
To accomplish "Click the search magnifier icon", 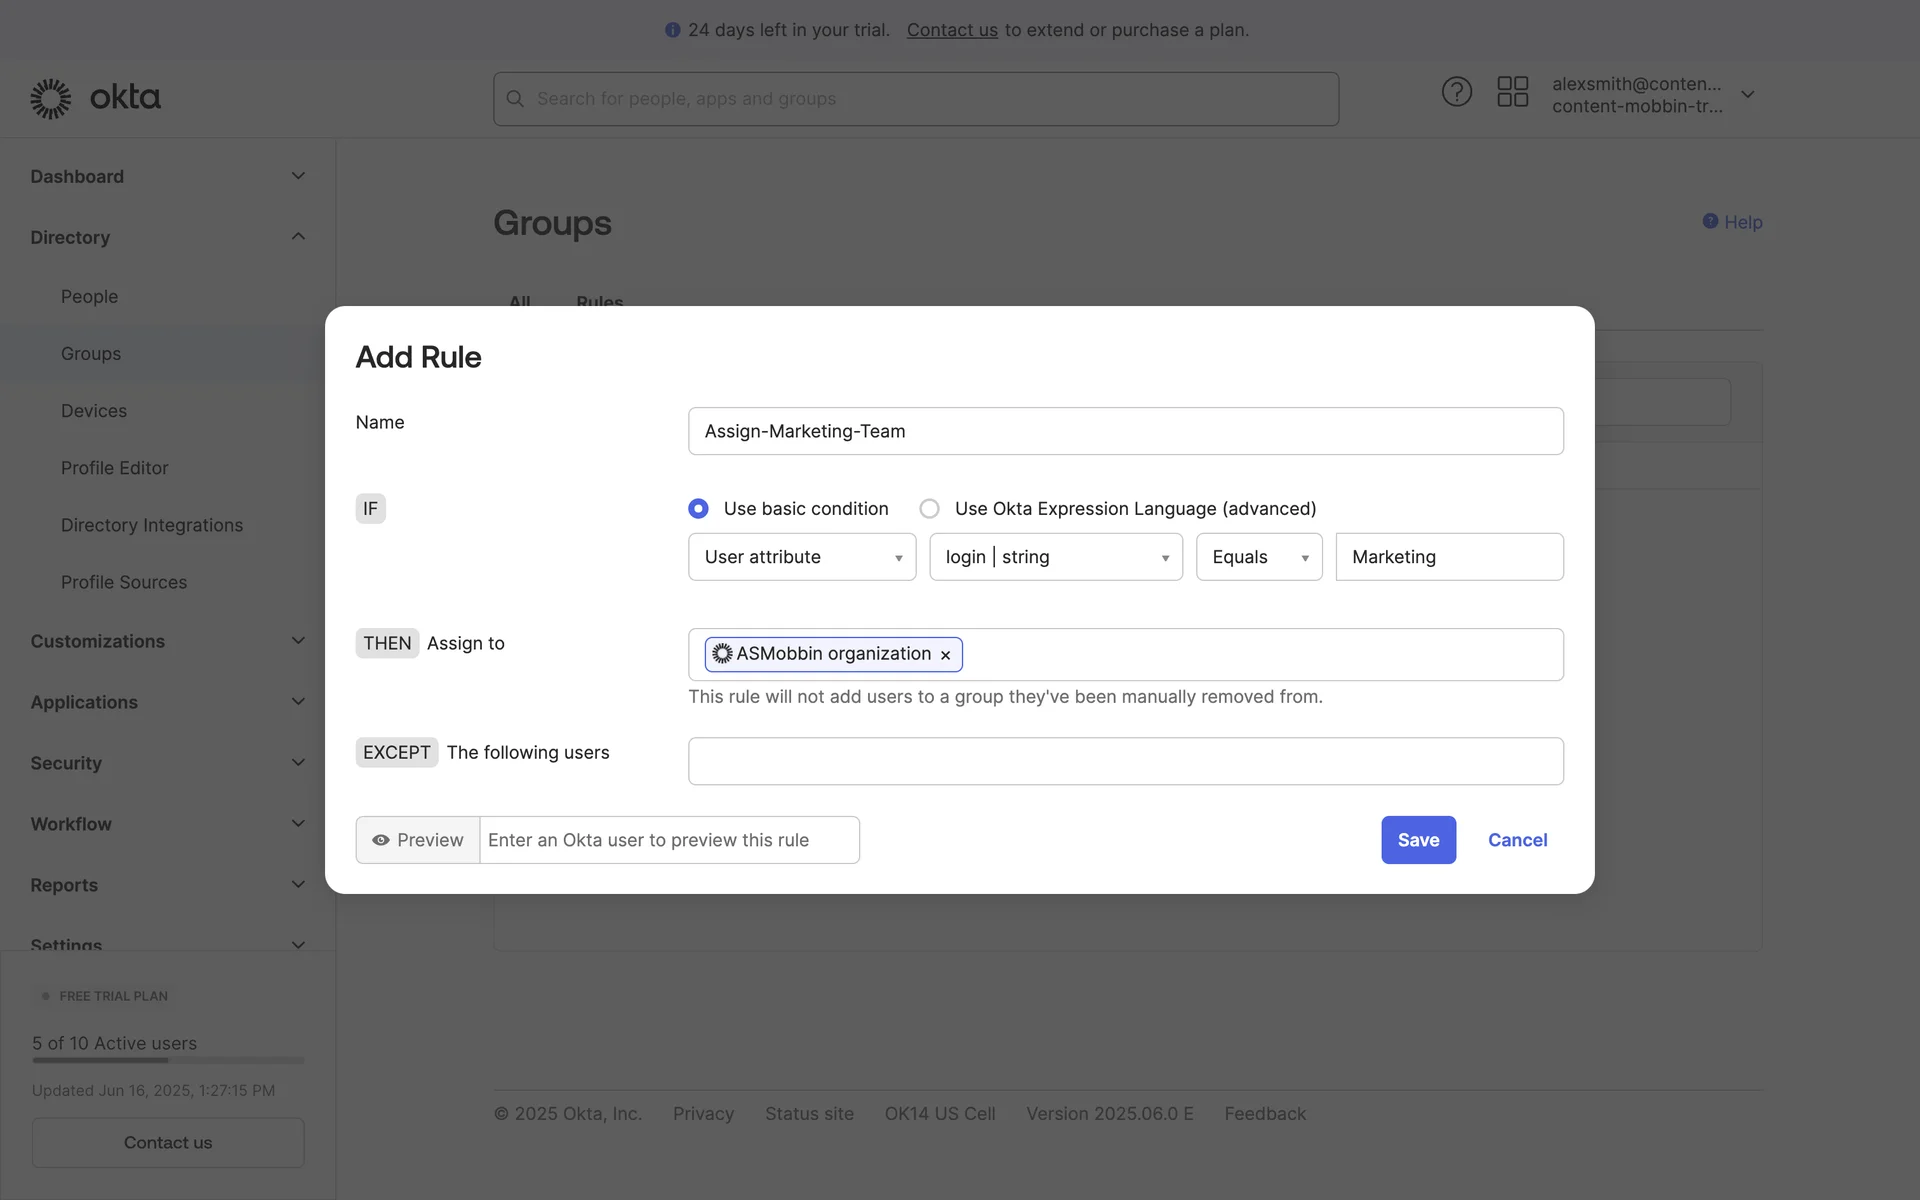I will [515, 99].
